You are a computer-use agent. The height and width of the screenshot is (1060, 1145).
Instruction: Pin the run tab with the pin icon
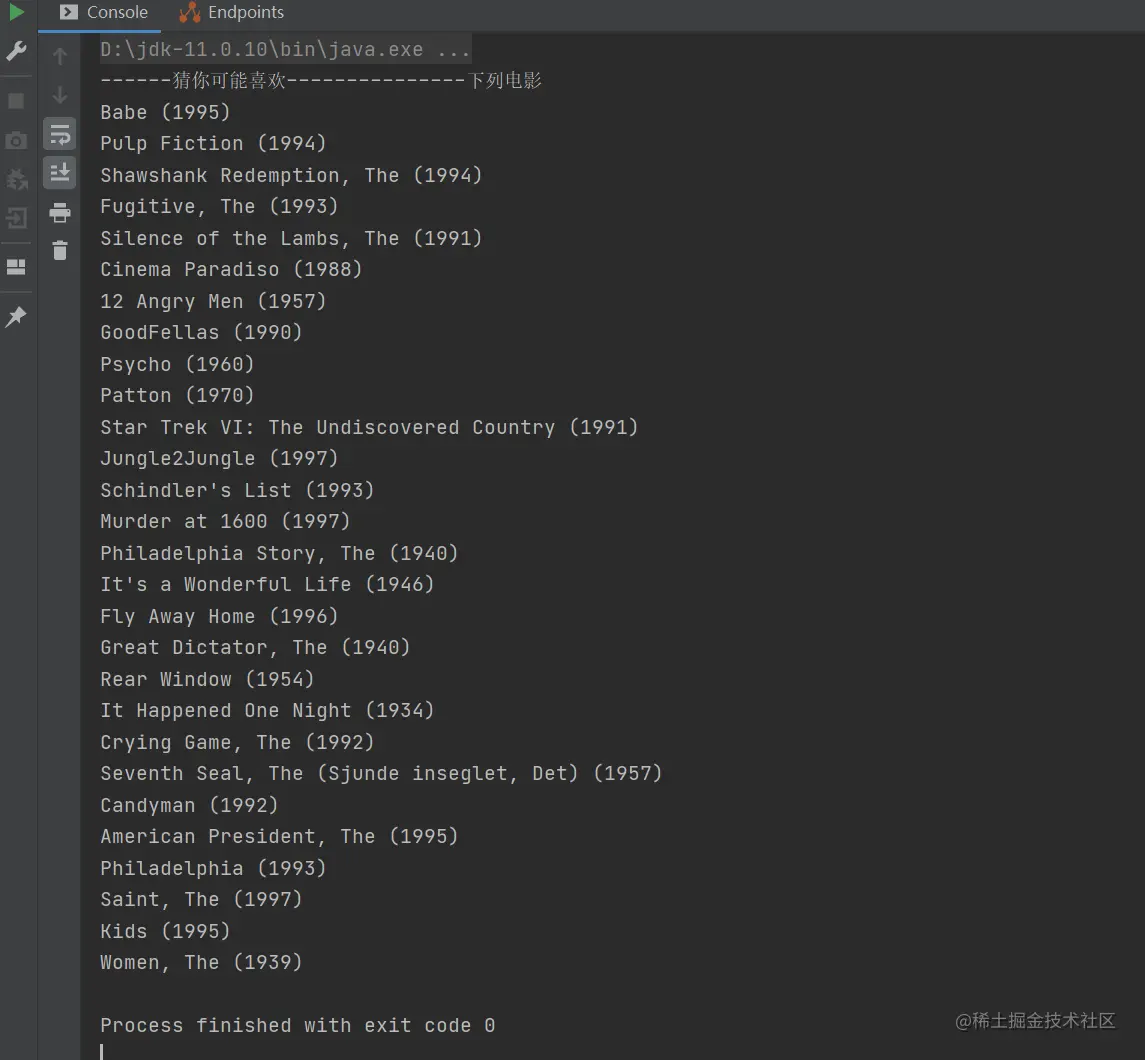[x=16, y=316]
